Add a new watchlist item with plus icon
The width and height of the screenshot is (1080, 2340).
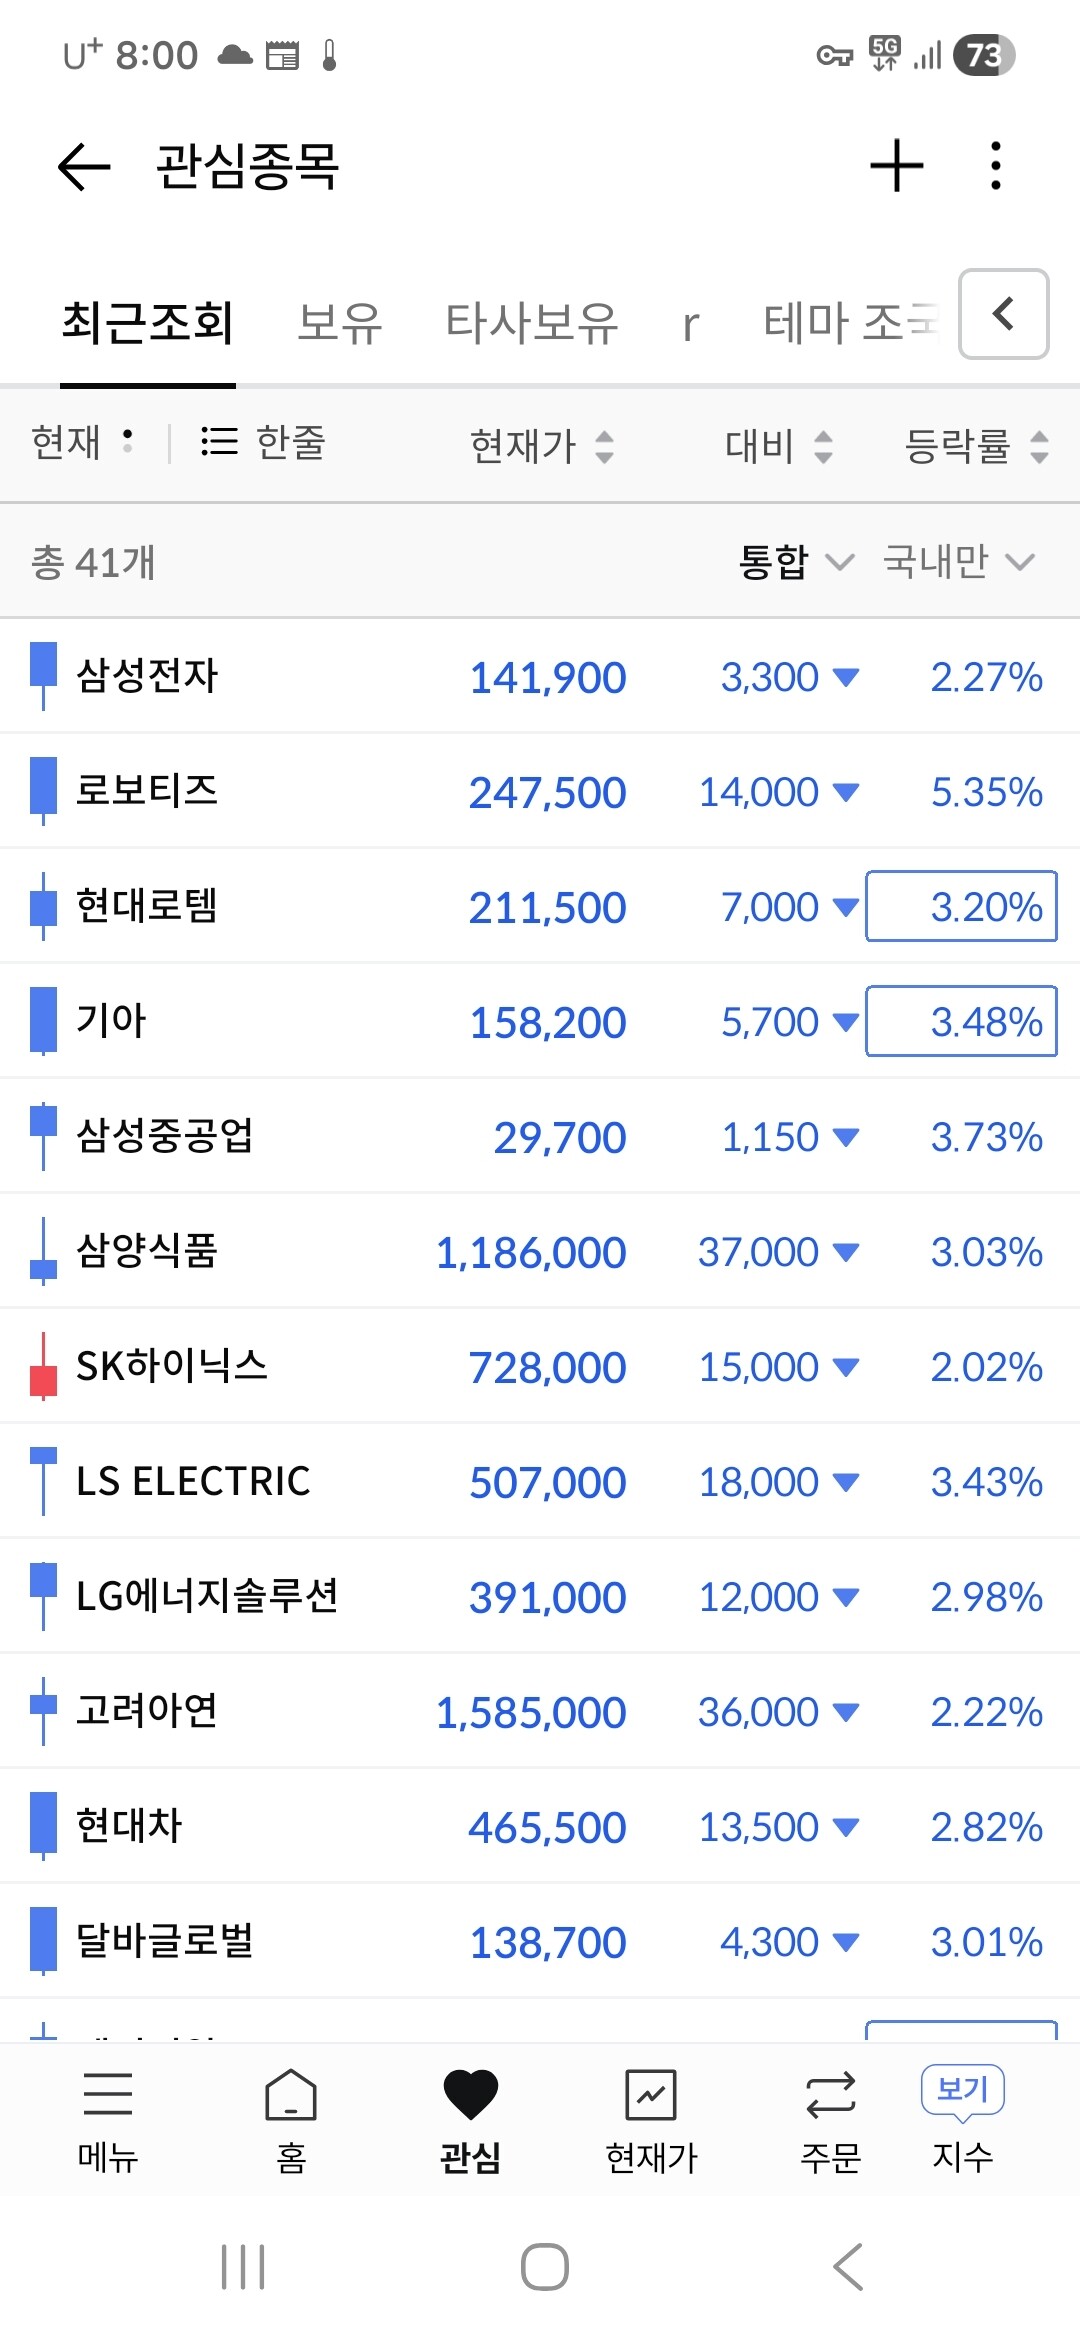(x=896, y=166)
